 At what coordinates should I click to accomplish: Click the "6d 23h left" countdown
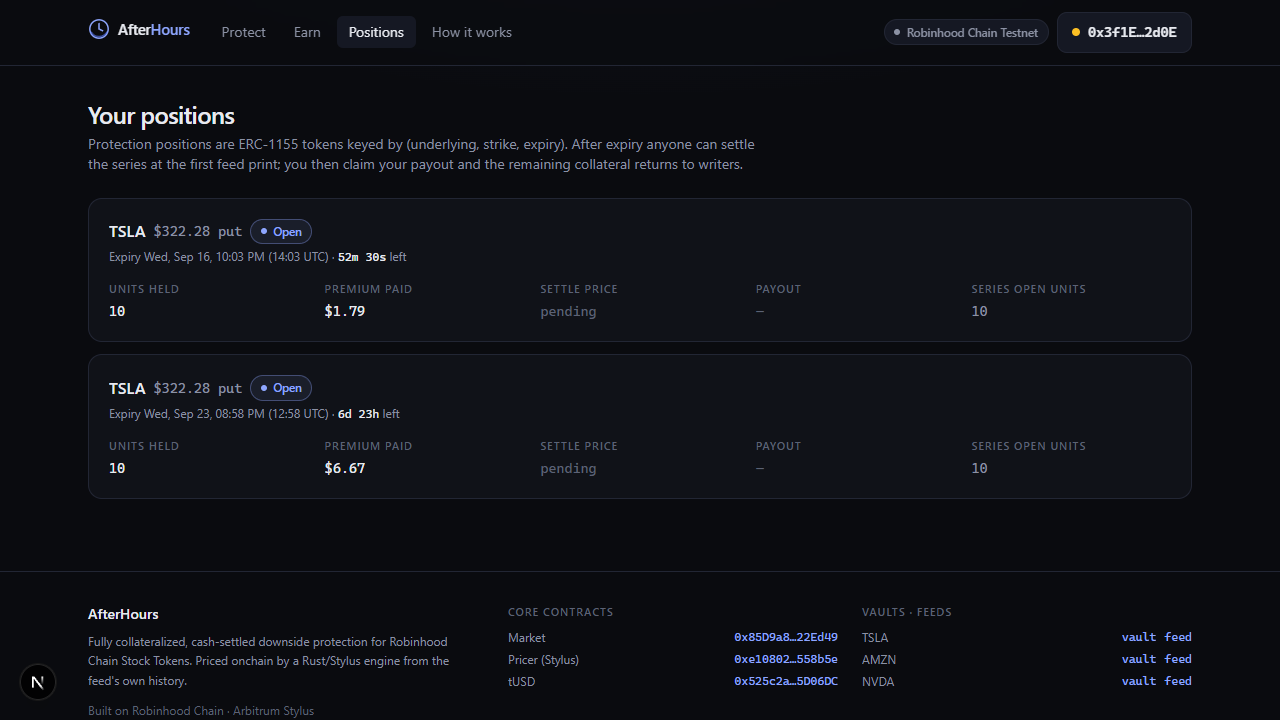[369, 414]
